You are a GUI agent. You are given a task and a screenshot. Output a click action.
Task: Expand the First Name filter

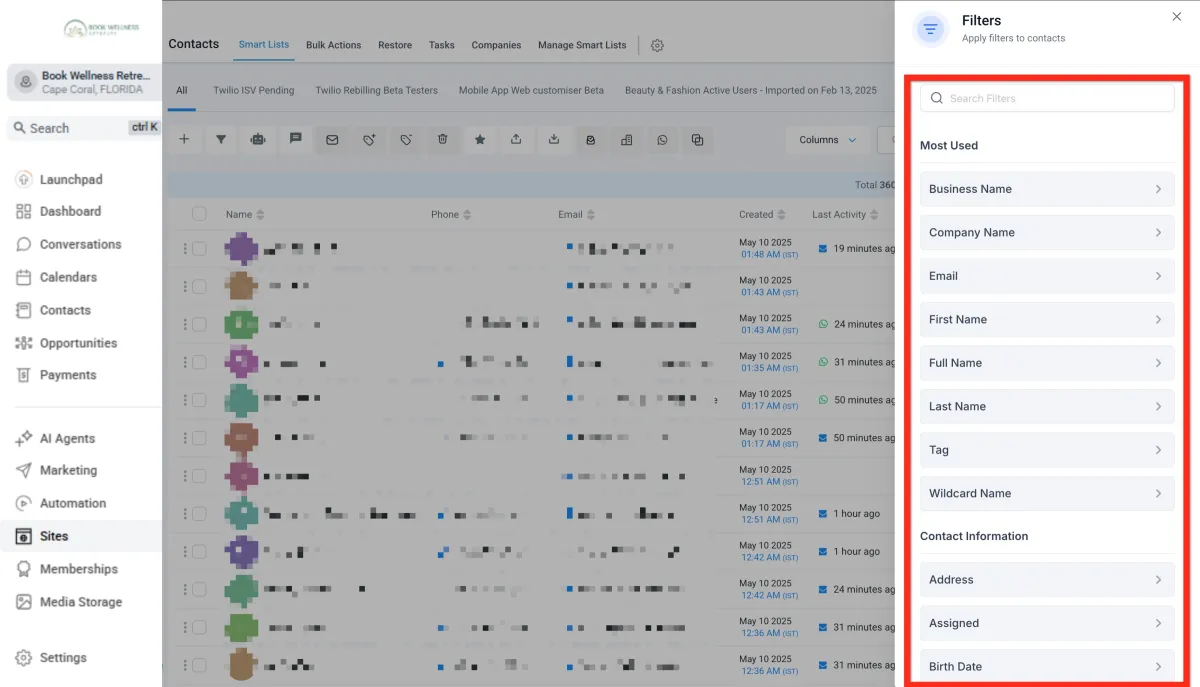(x=1047, y=319)
